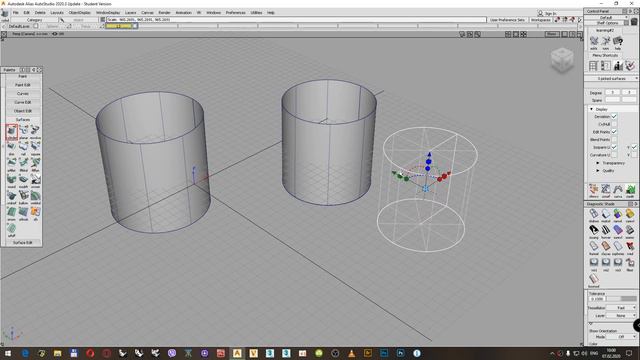The height and width of the screenshot is (360, 640).
Task: Click the Workspaces button
Action: tap(541, 20)
